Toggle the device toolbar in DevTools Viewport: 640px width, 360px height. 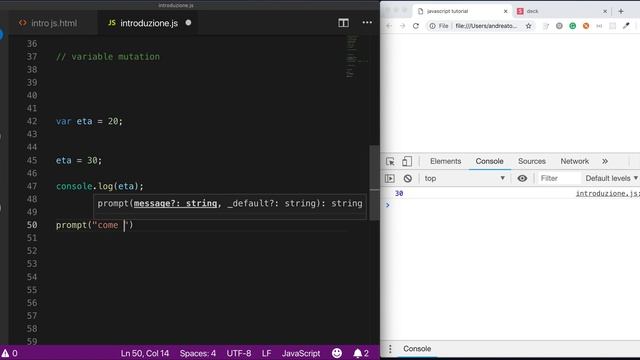(x=407, y=162)
